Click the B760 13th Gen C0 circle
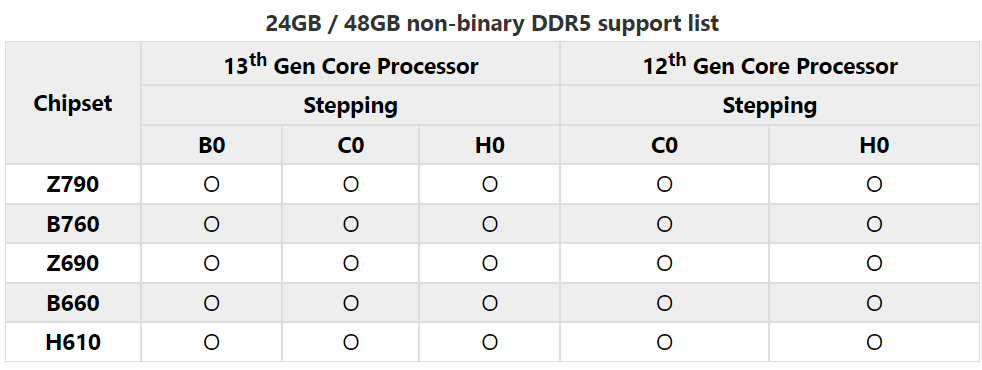 [351, 224]
